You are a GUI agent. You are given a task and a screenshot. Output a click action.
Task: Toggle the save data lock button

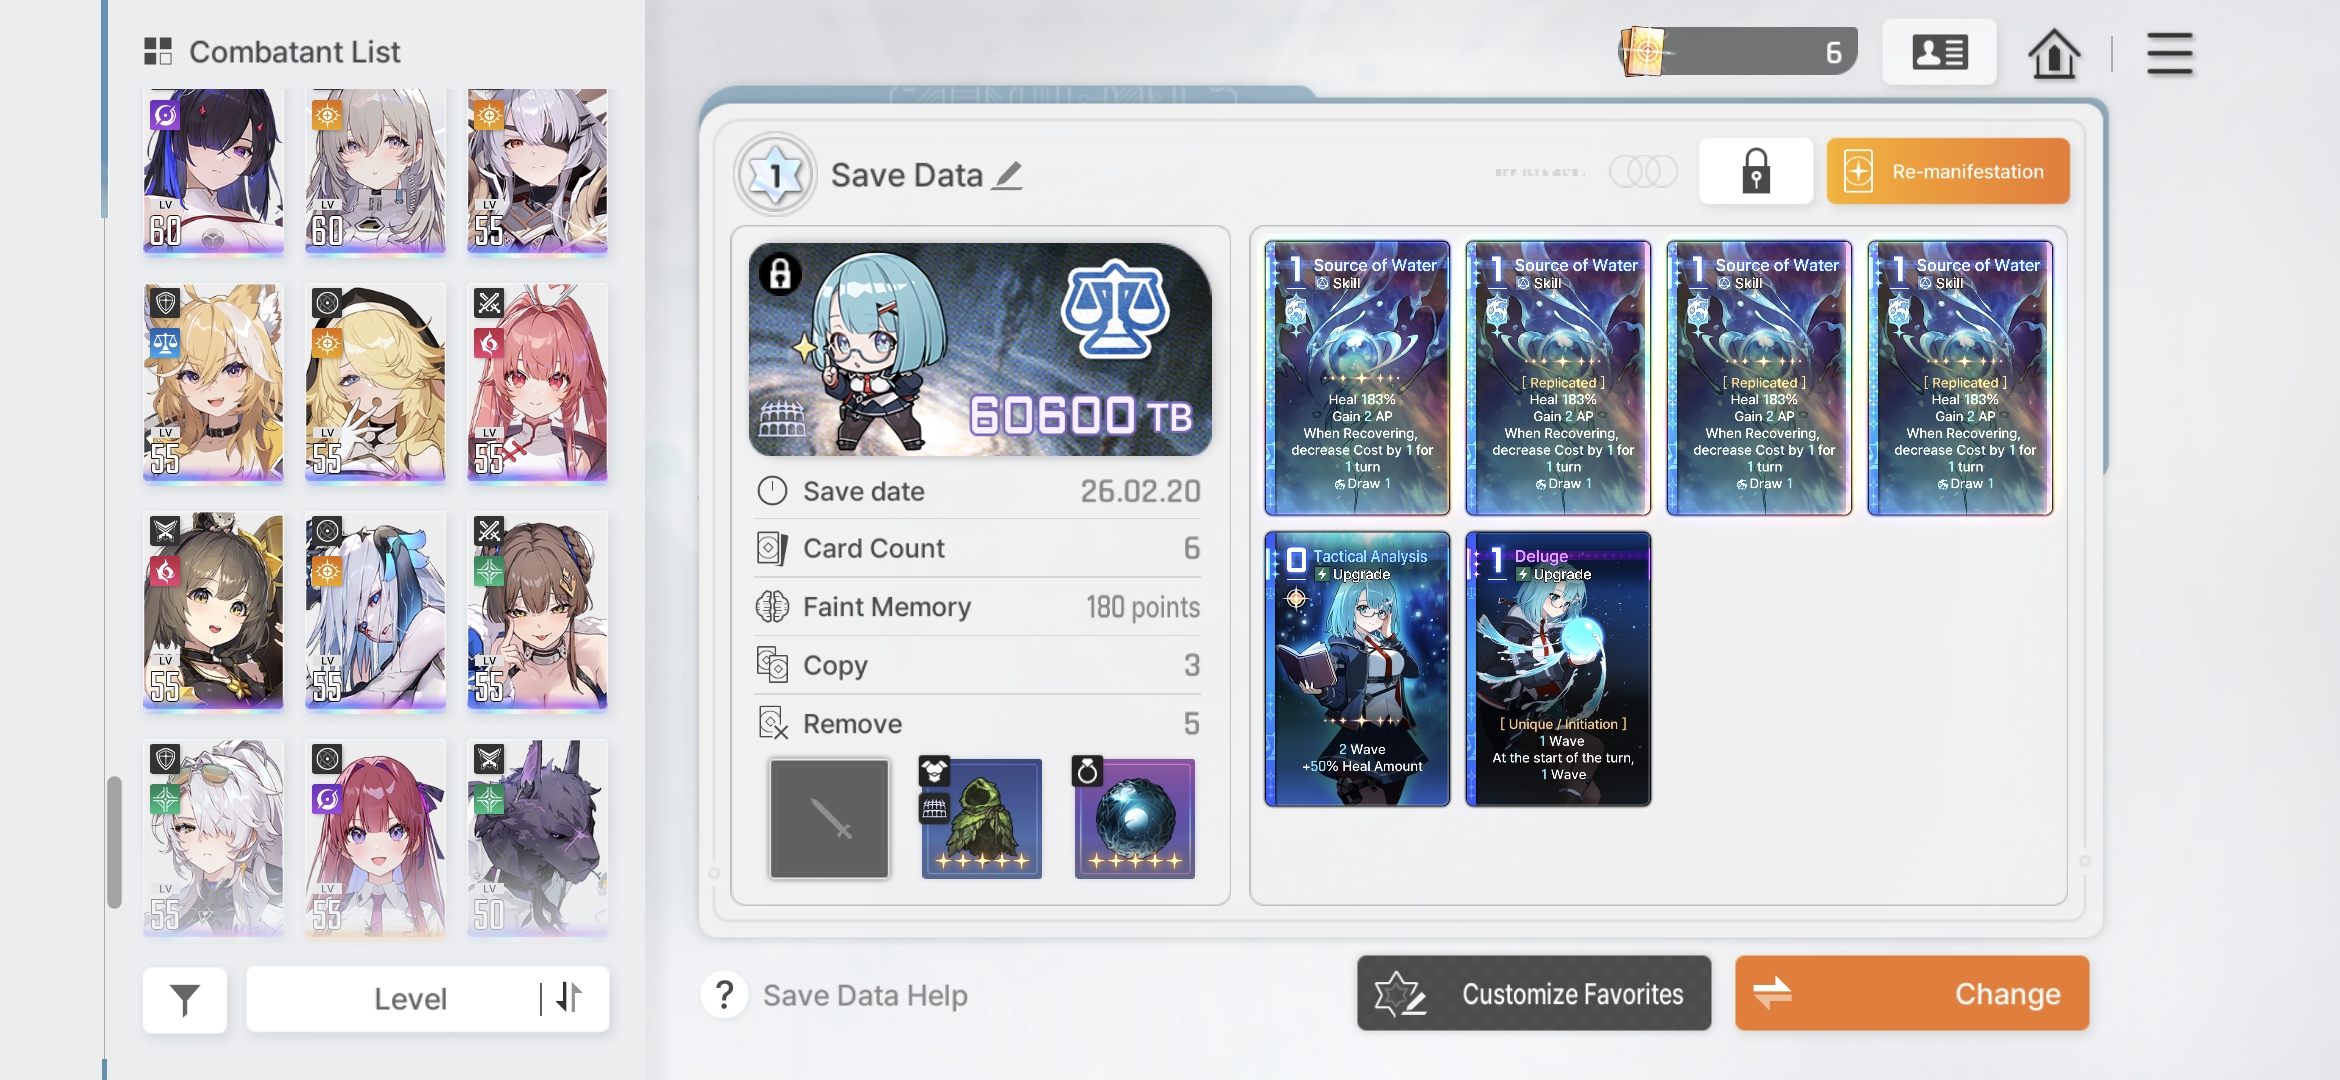pyautogui.click(x=1756, y=171)
